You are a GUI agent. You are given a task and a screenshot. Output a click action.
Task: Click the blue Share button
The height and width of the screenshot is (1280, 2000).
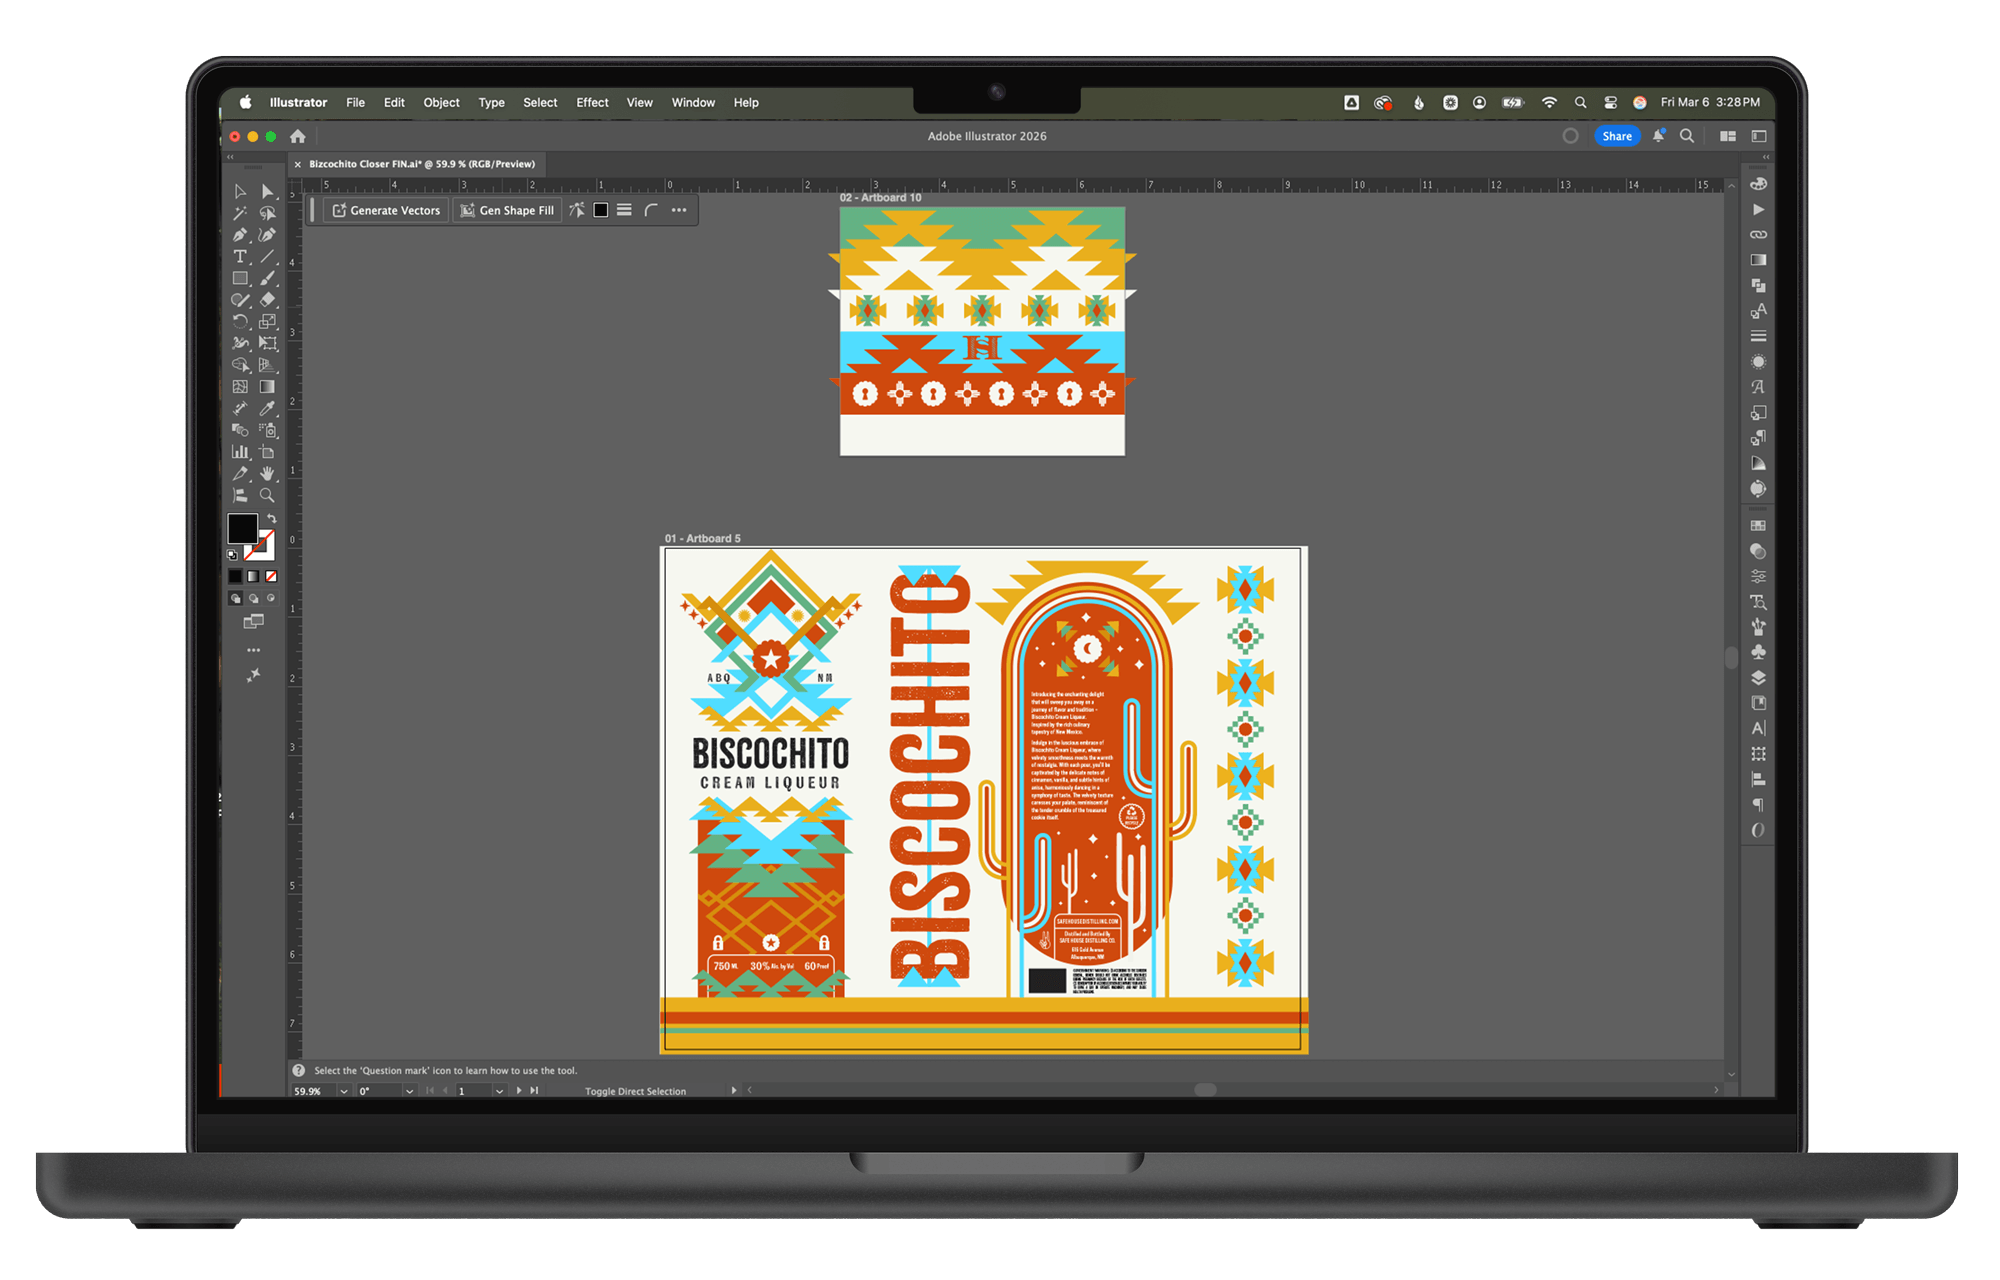coord(1616,136)
